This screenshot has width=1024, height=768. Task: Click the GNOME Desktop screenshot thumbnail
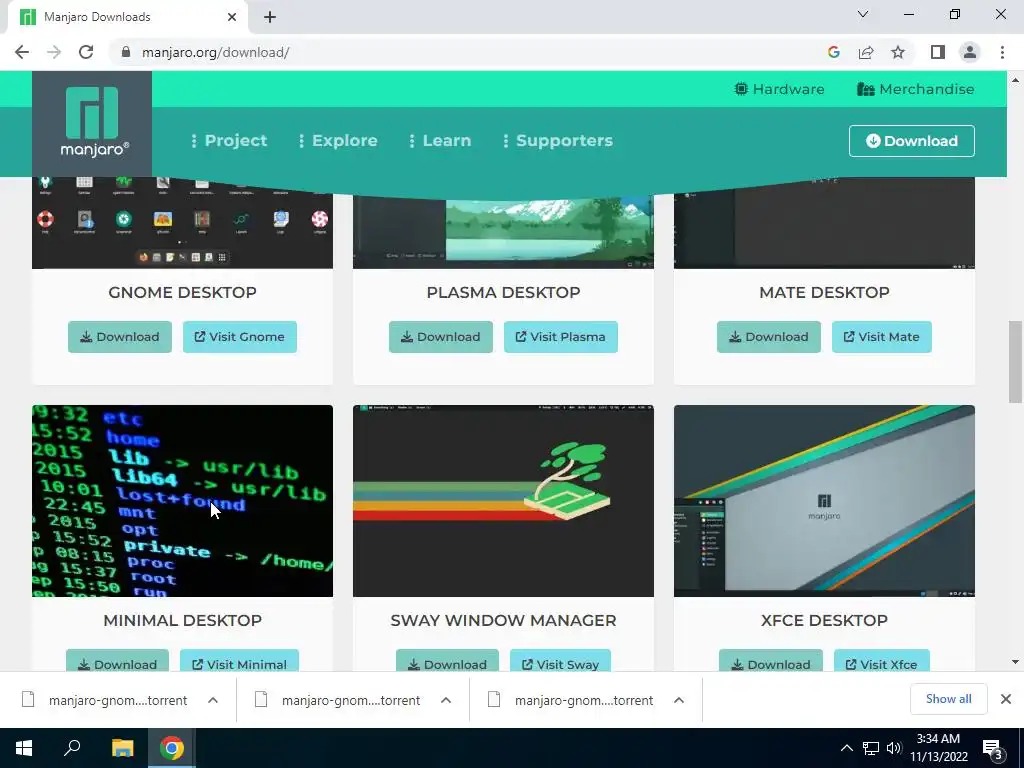click(x=182, y=223)
